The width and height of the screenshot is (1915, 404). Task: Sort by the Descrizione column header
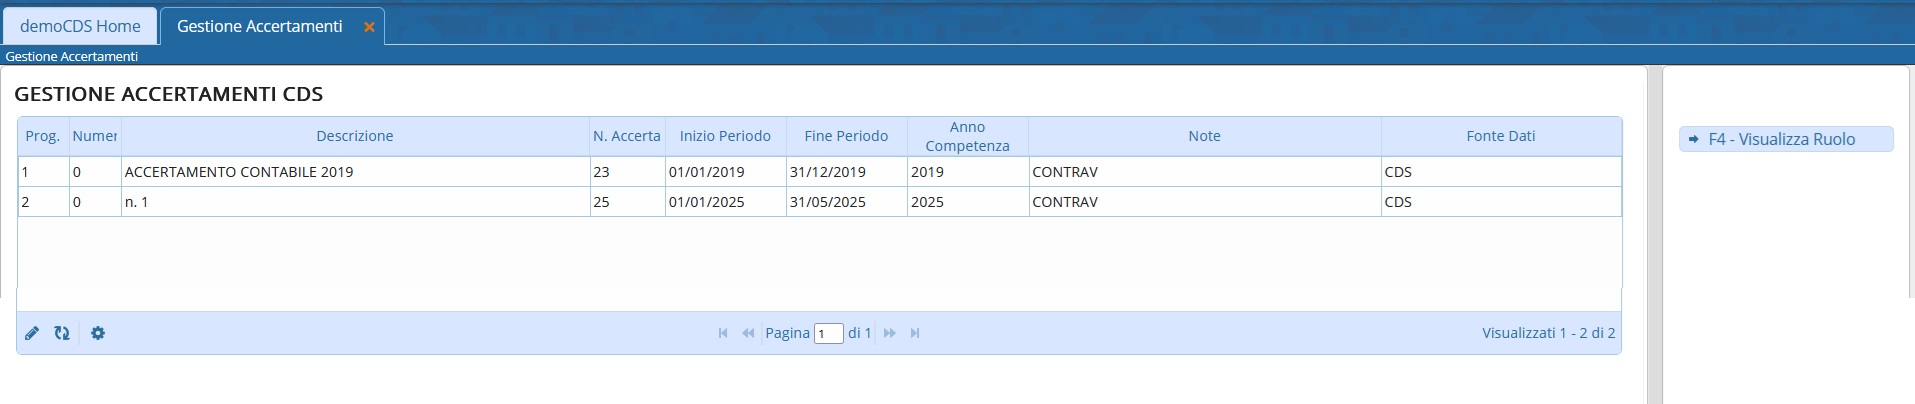coord(354,136)
